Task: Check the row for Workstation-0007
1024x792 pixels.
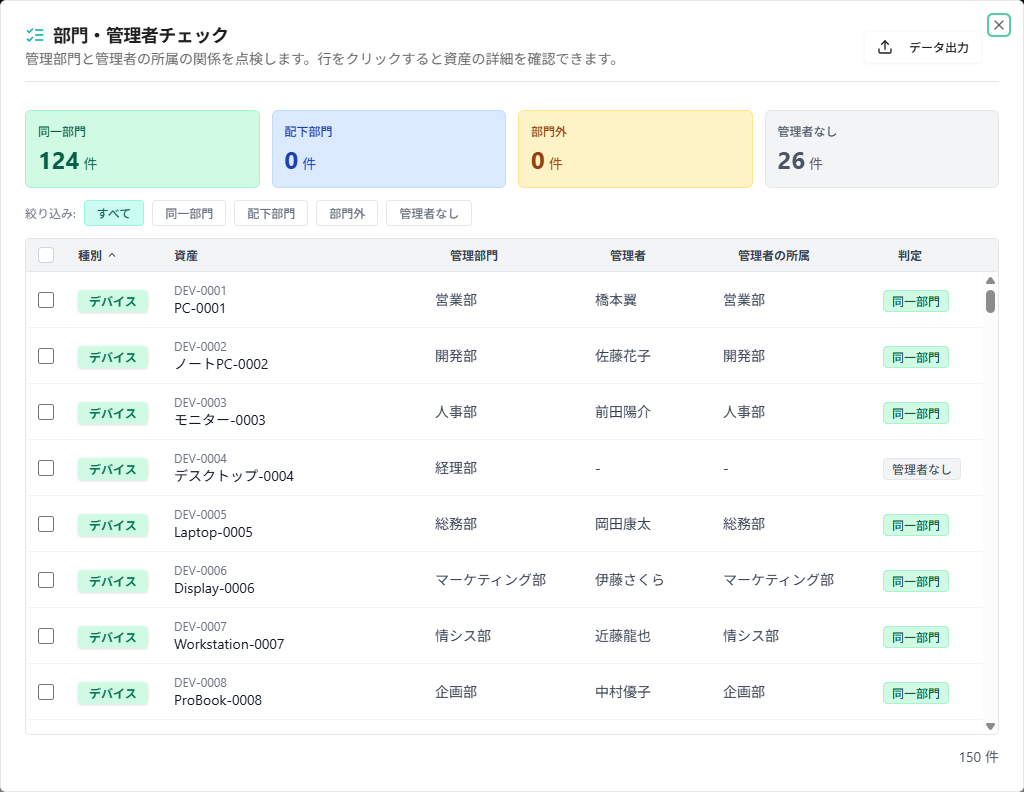Action: pos(46,636)
